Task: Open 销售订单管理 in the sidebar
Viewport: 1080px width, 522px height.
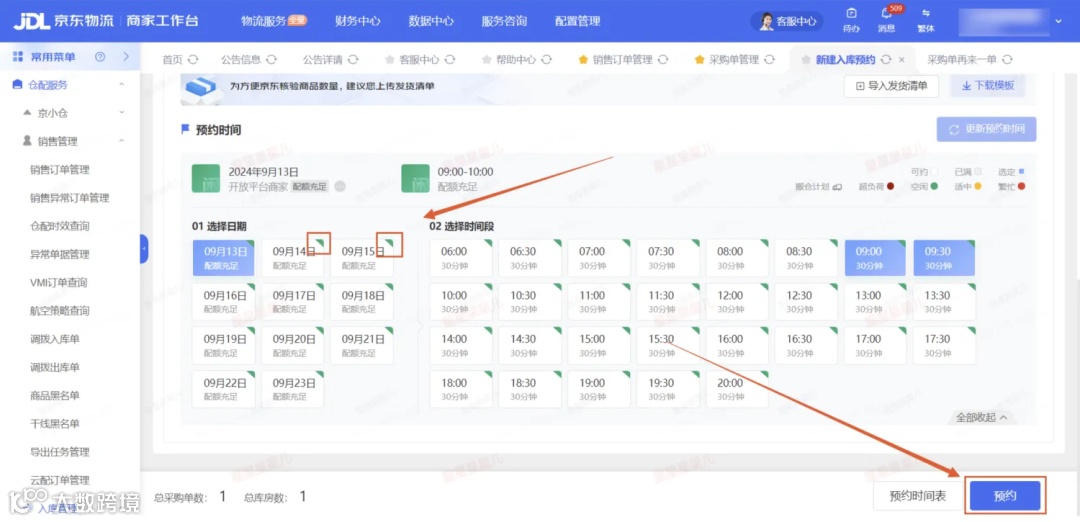Action: tap(60, 169)
